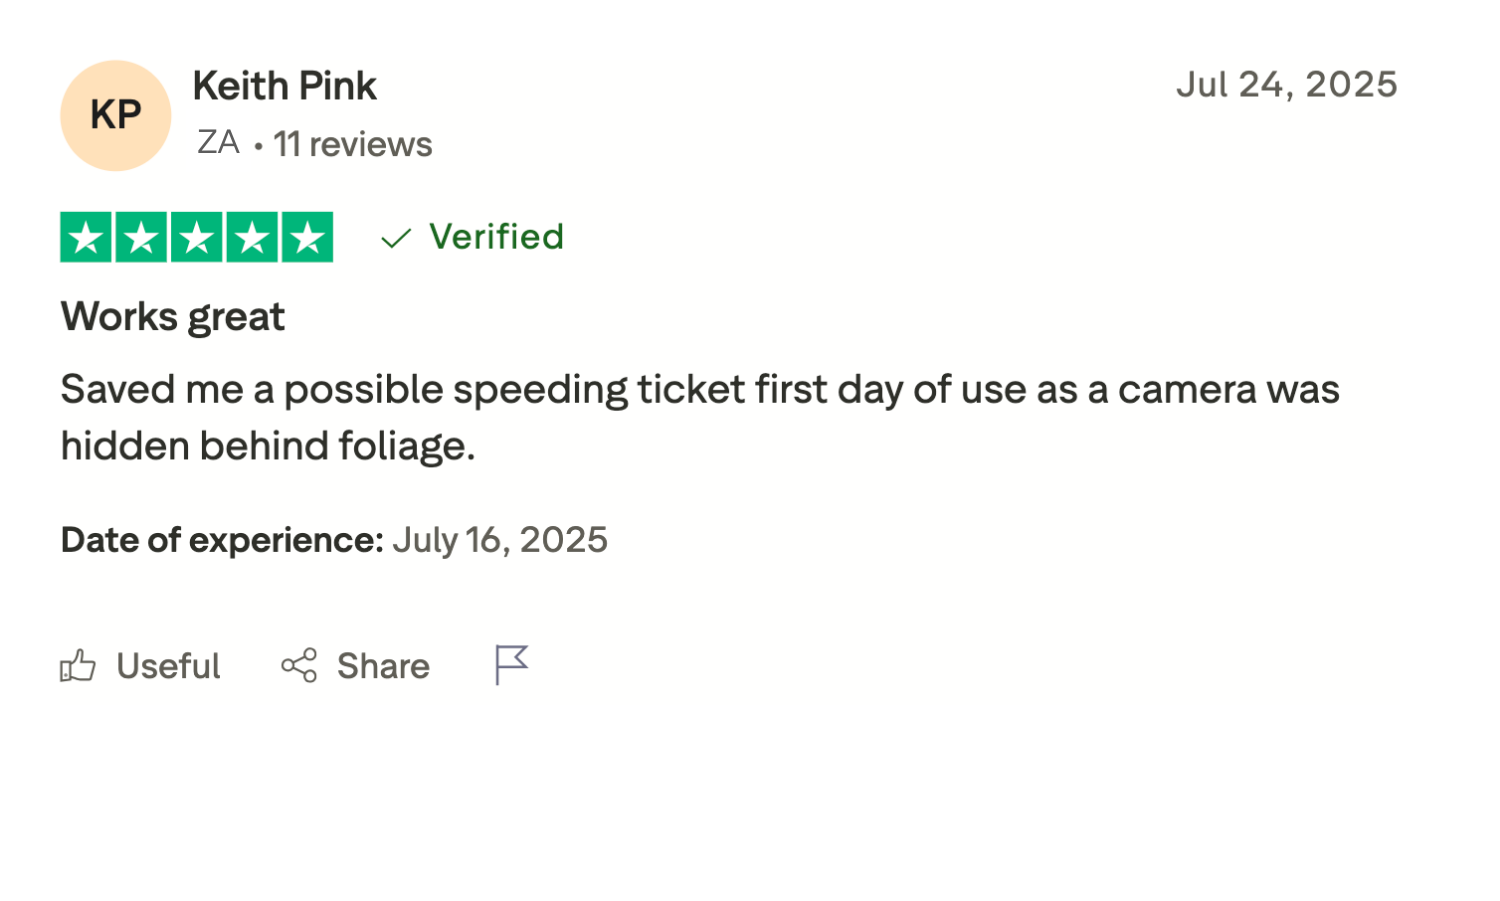
Task: Mark the review as Useful
Action: point(140,666)
